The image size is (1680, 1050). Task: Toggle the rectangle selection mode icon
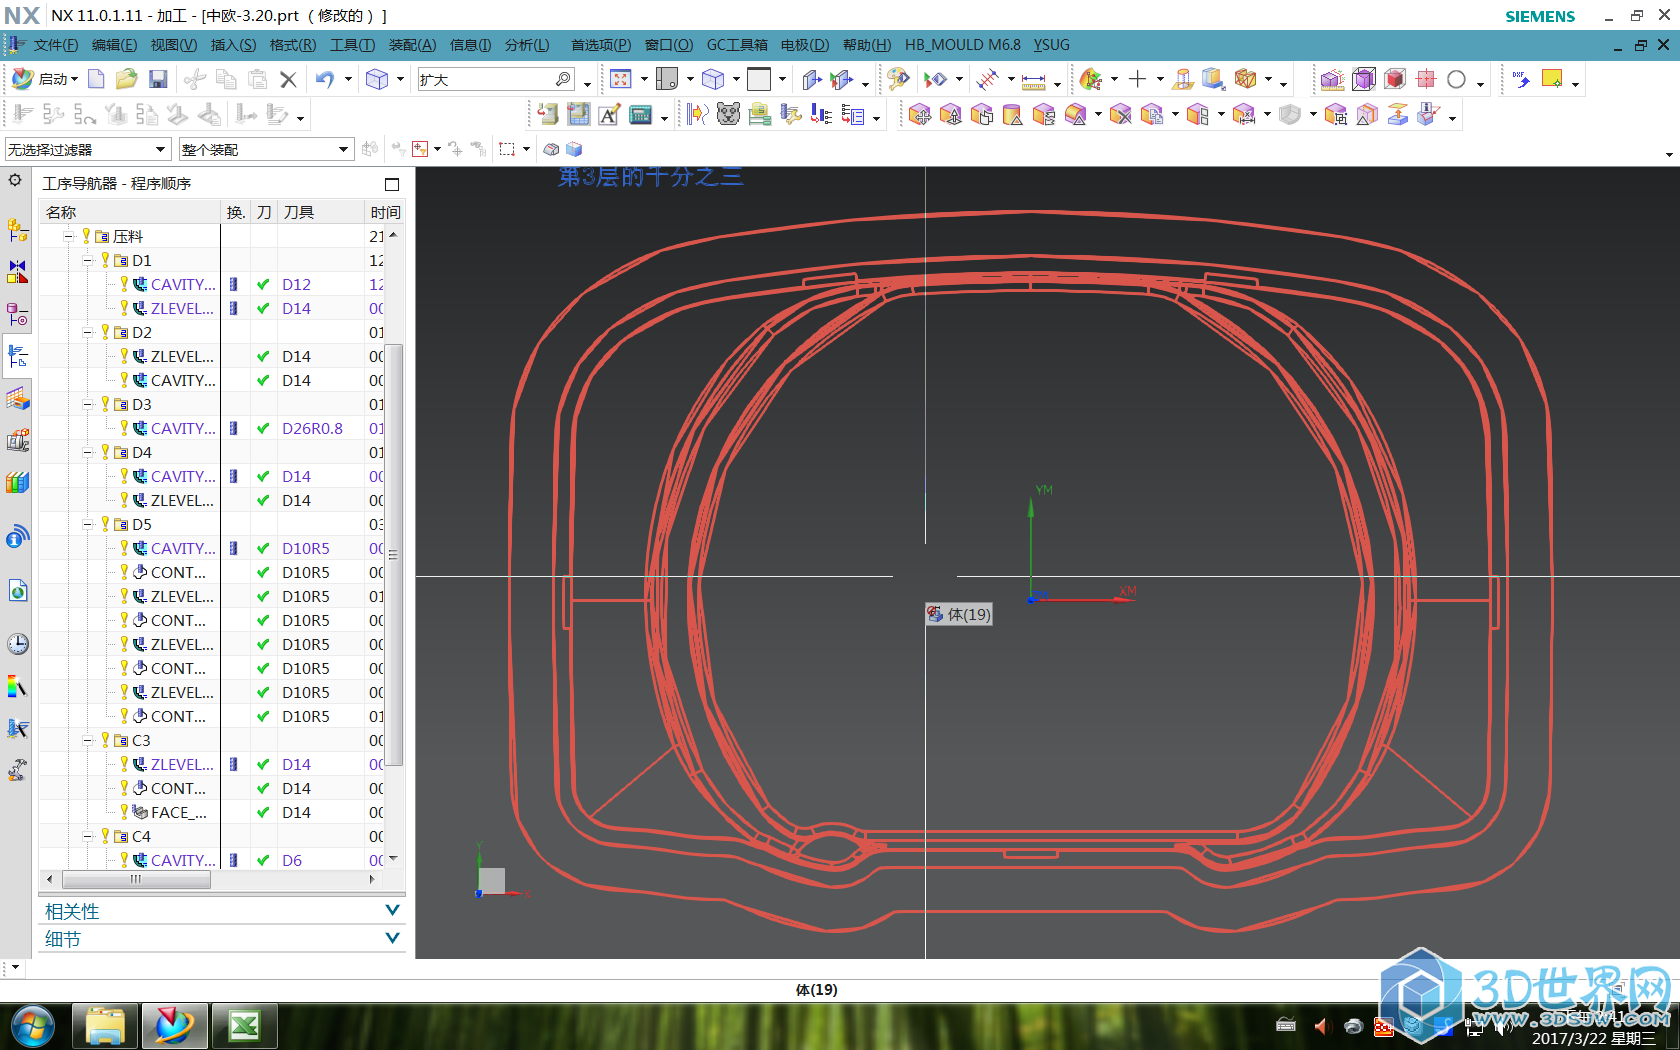507,149
